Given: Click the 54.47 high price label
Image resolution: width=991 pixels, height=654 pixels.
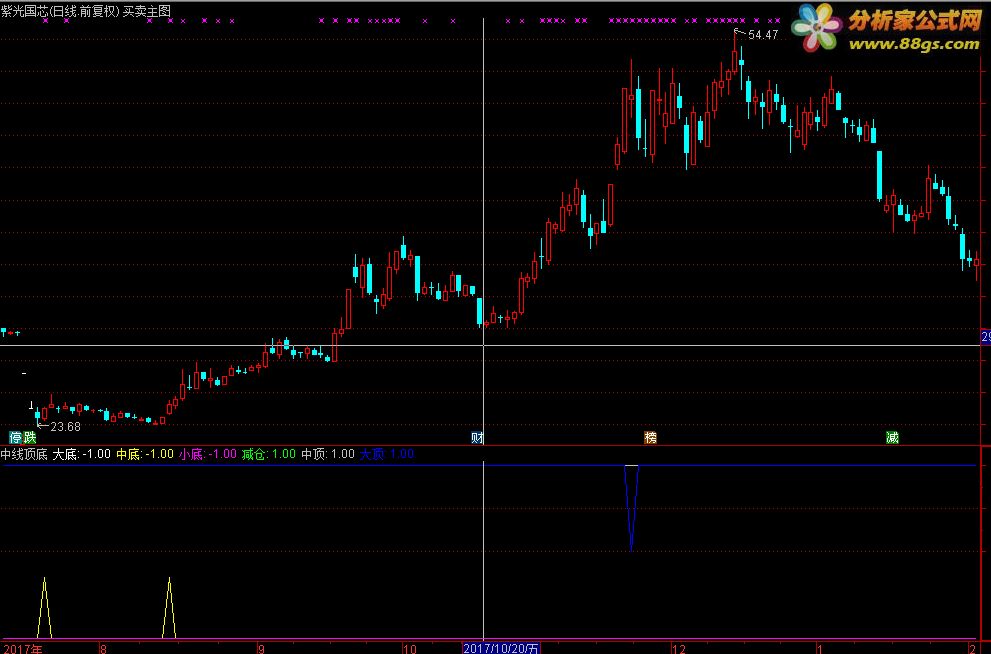Looking at the screenshot, I should 763,35.
